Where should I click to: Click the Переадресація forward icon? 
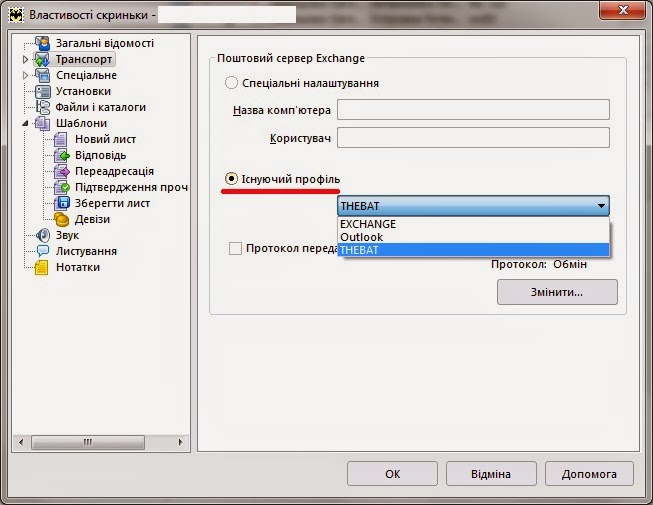[61, 171]
